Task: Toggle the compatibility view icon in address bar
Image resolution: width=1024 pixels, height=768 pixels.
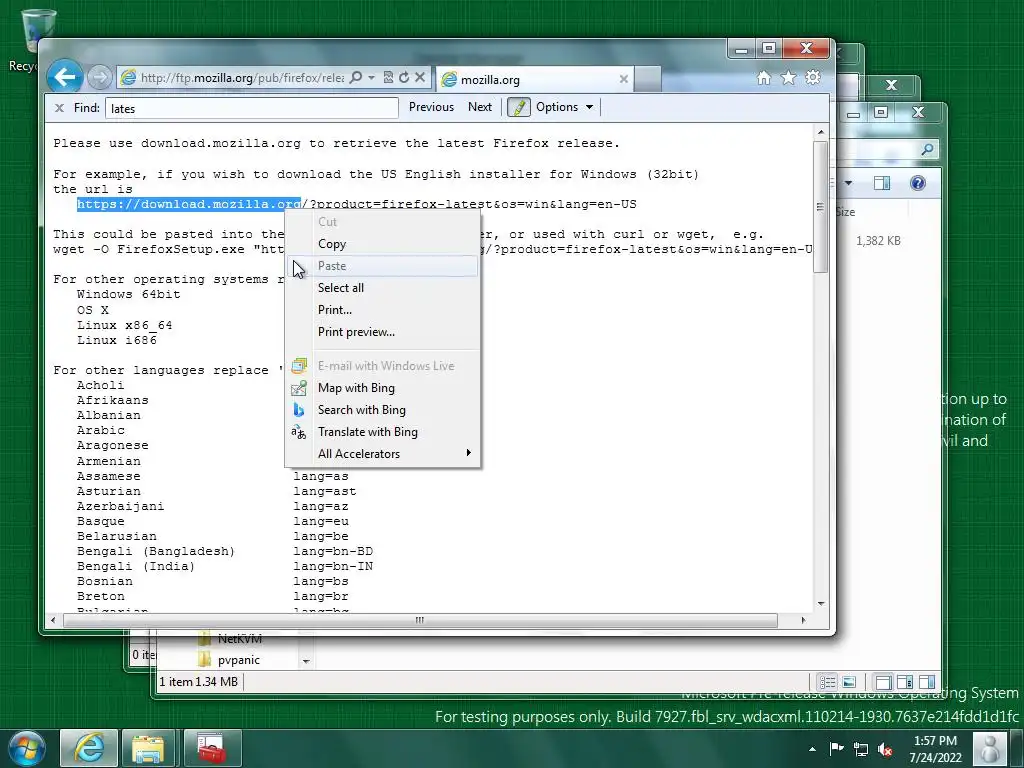Action: [x=389, y=77]
